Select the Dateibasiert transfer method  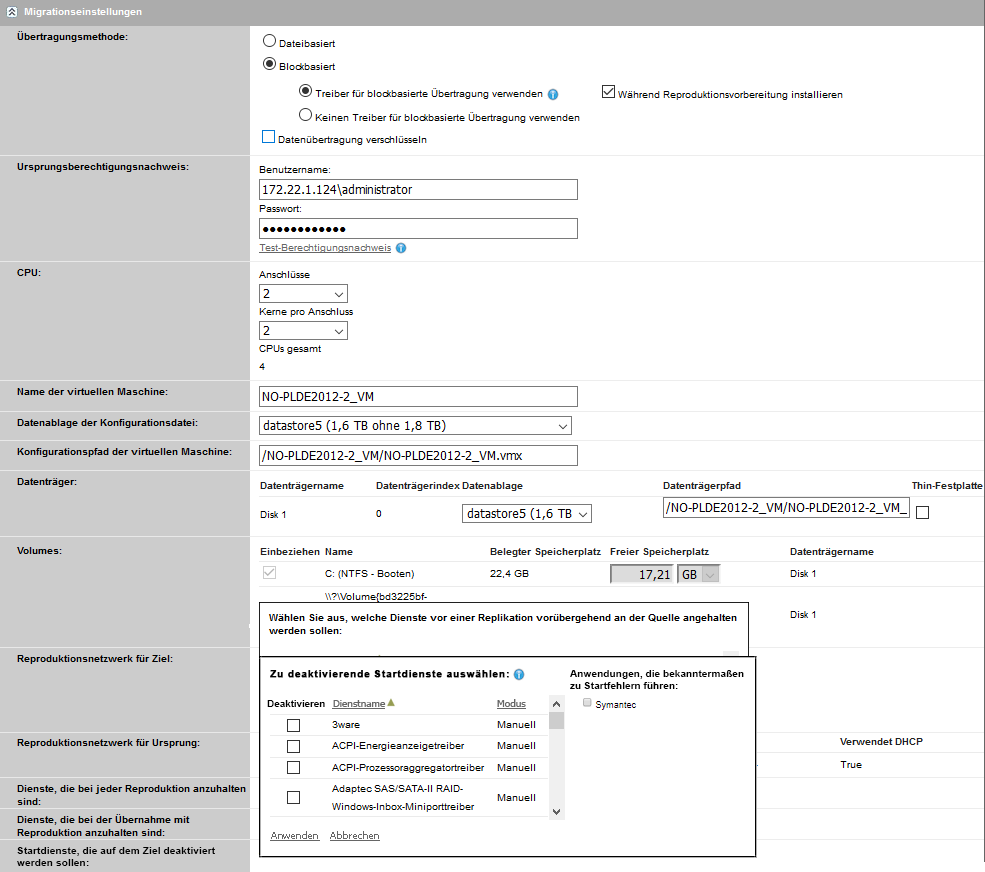coord(268,42)
